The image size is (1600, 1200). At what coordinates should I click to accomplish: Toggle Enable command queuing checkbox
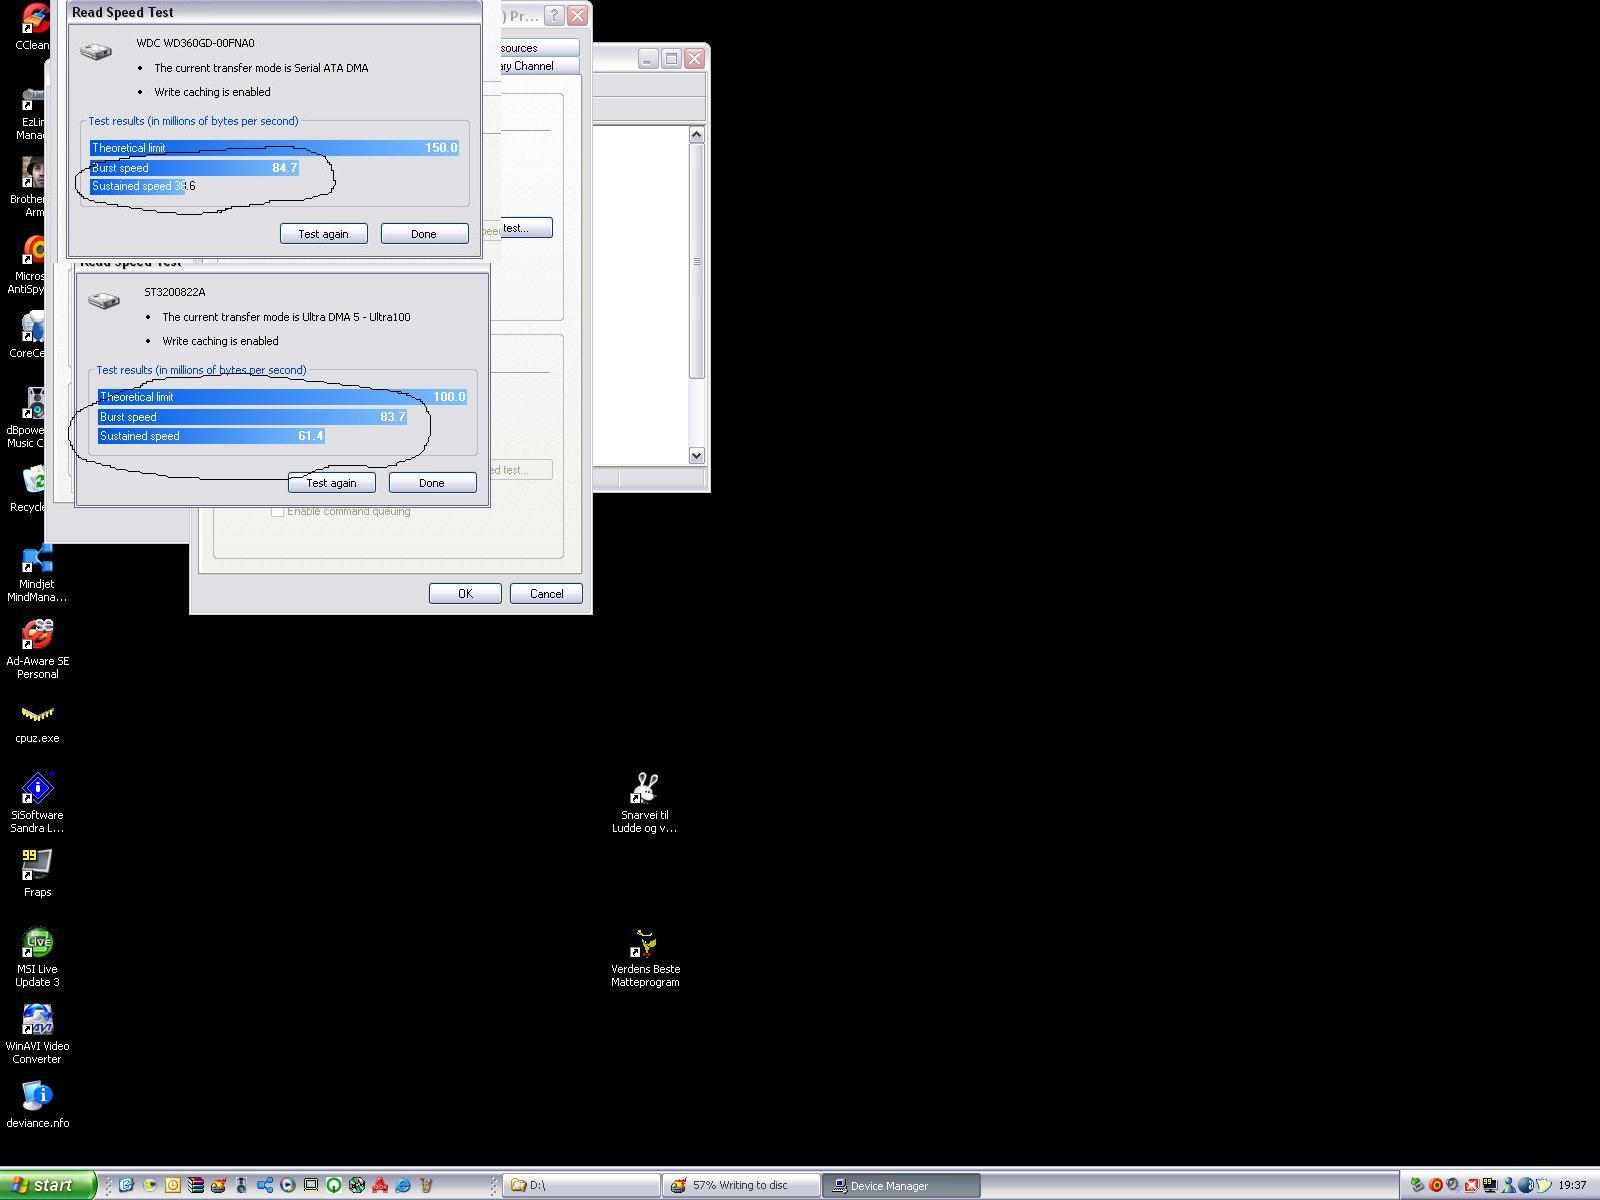[x=277, y=511]
